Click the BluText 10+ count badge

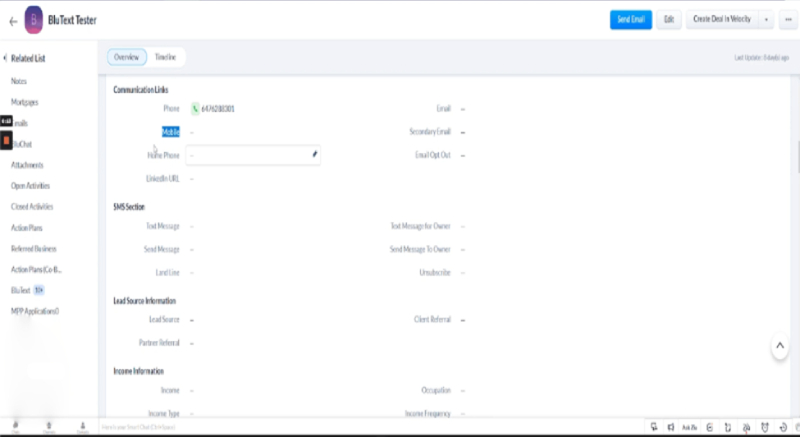[x=39, y=290]
